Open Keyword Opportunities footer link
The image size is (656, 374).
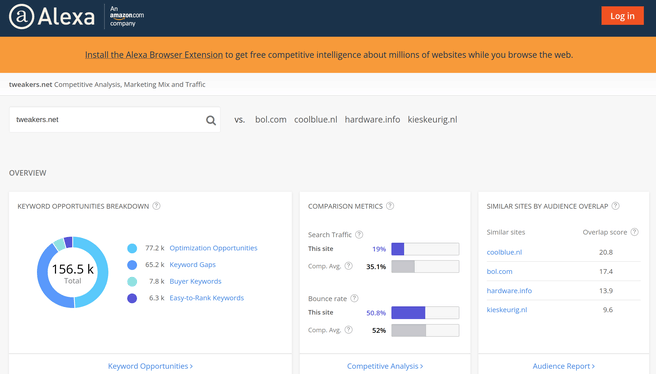point(150,366)
